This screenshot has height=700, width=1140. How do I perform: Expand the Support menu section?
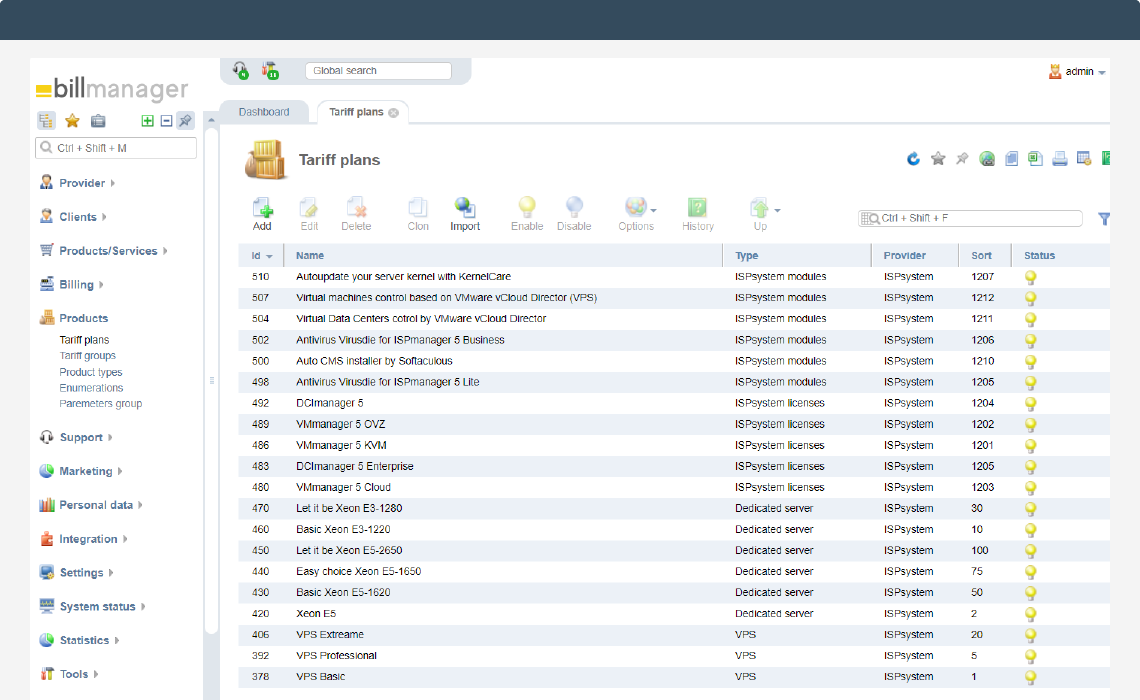tap(76, 437)
